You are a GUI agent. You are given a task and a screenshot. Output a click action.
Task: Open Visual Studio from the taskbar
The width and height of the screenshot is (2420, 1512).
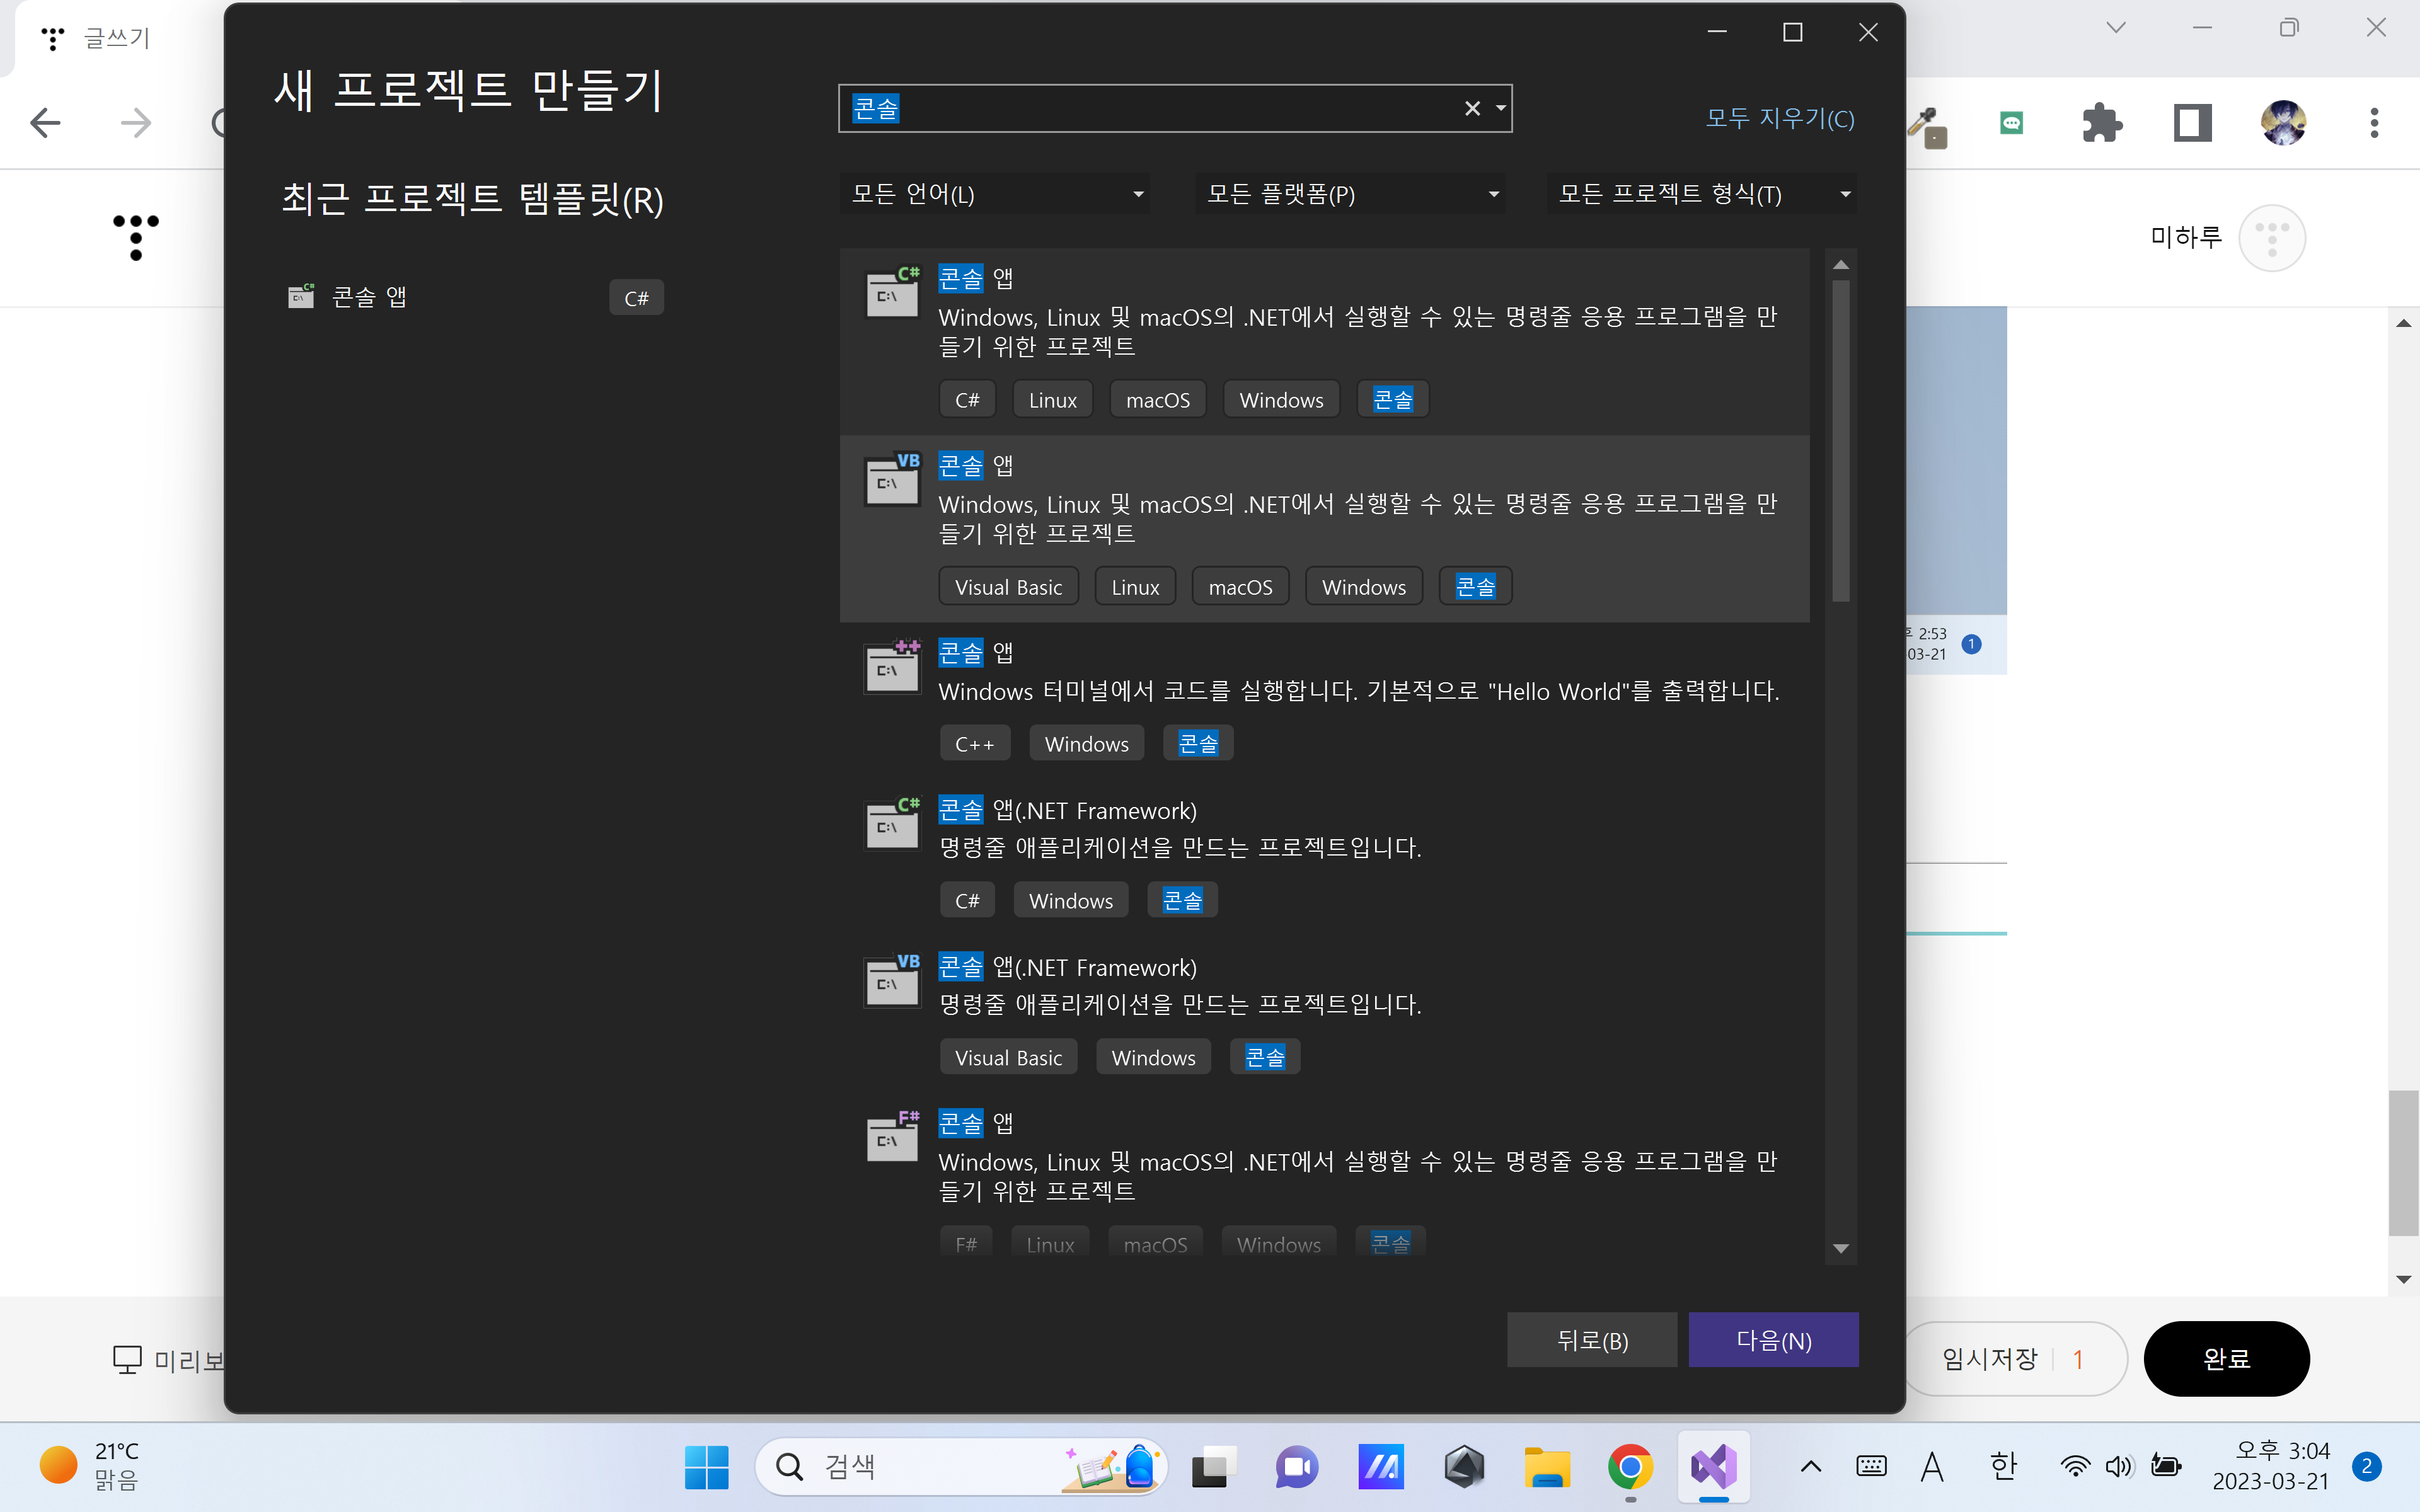(1714, 1467)
